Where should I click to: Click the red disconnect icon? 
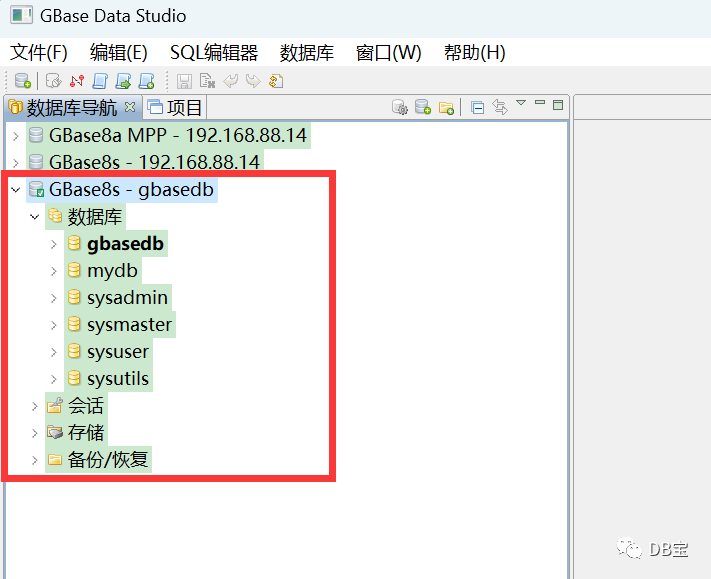tap(77, 81)
